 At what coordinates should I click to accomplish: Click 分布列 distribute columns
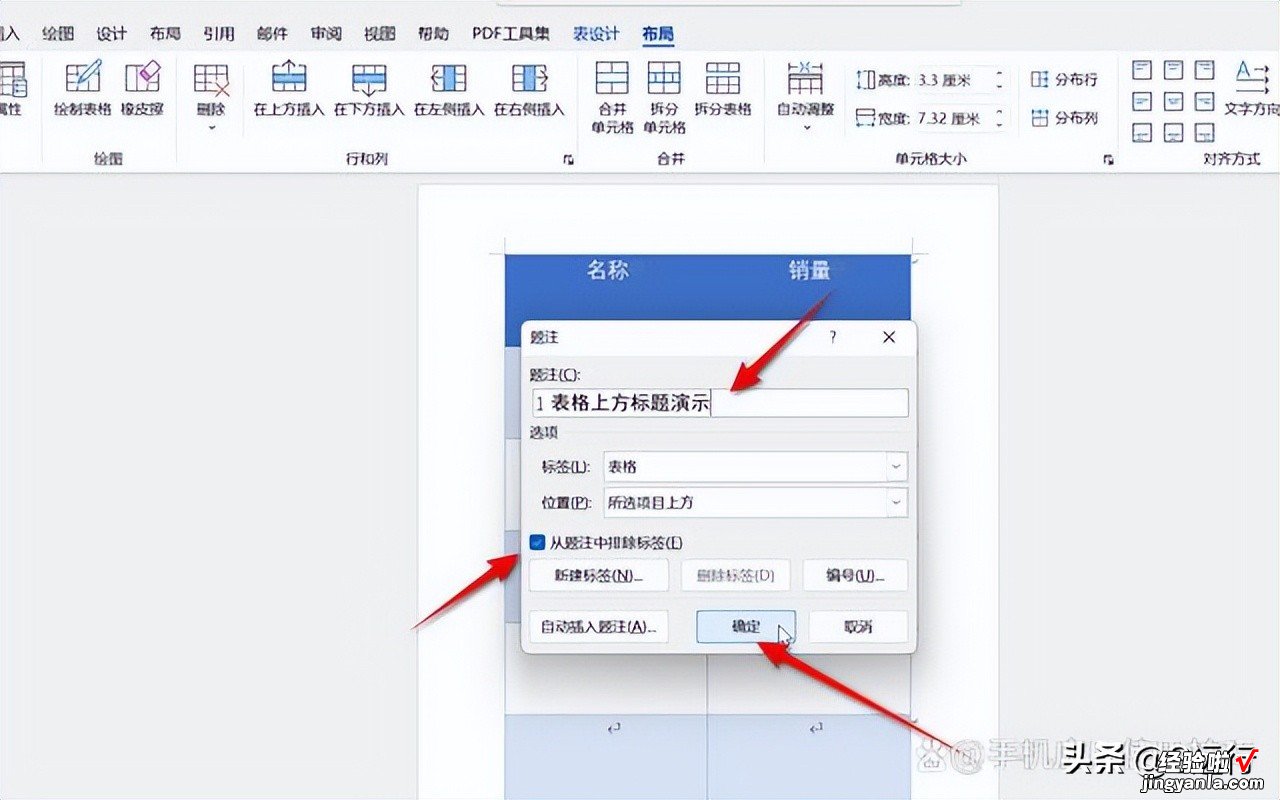coord(1065,118)
